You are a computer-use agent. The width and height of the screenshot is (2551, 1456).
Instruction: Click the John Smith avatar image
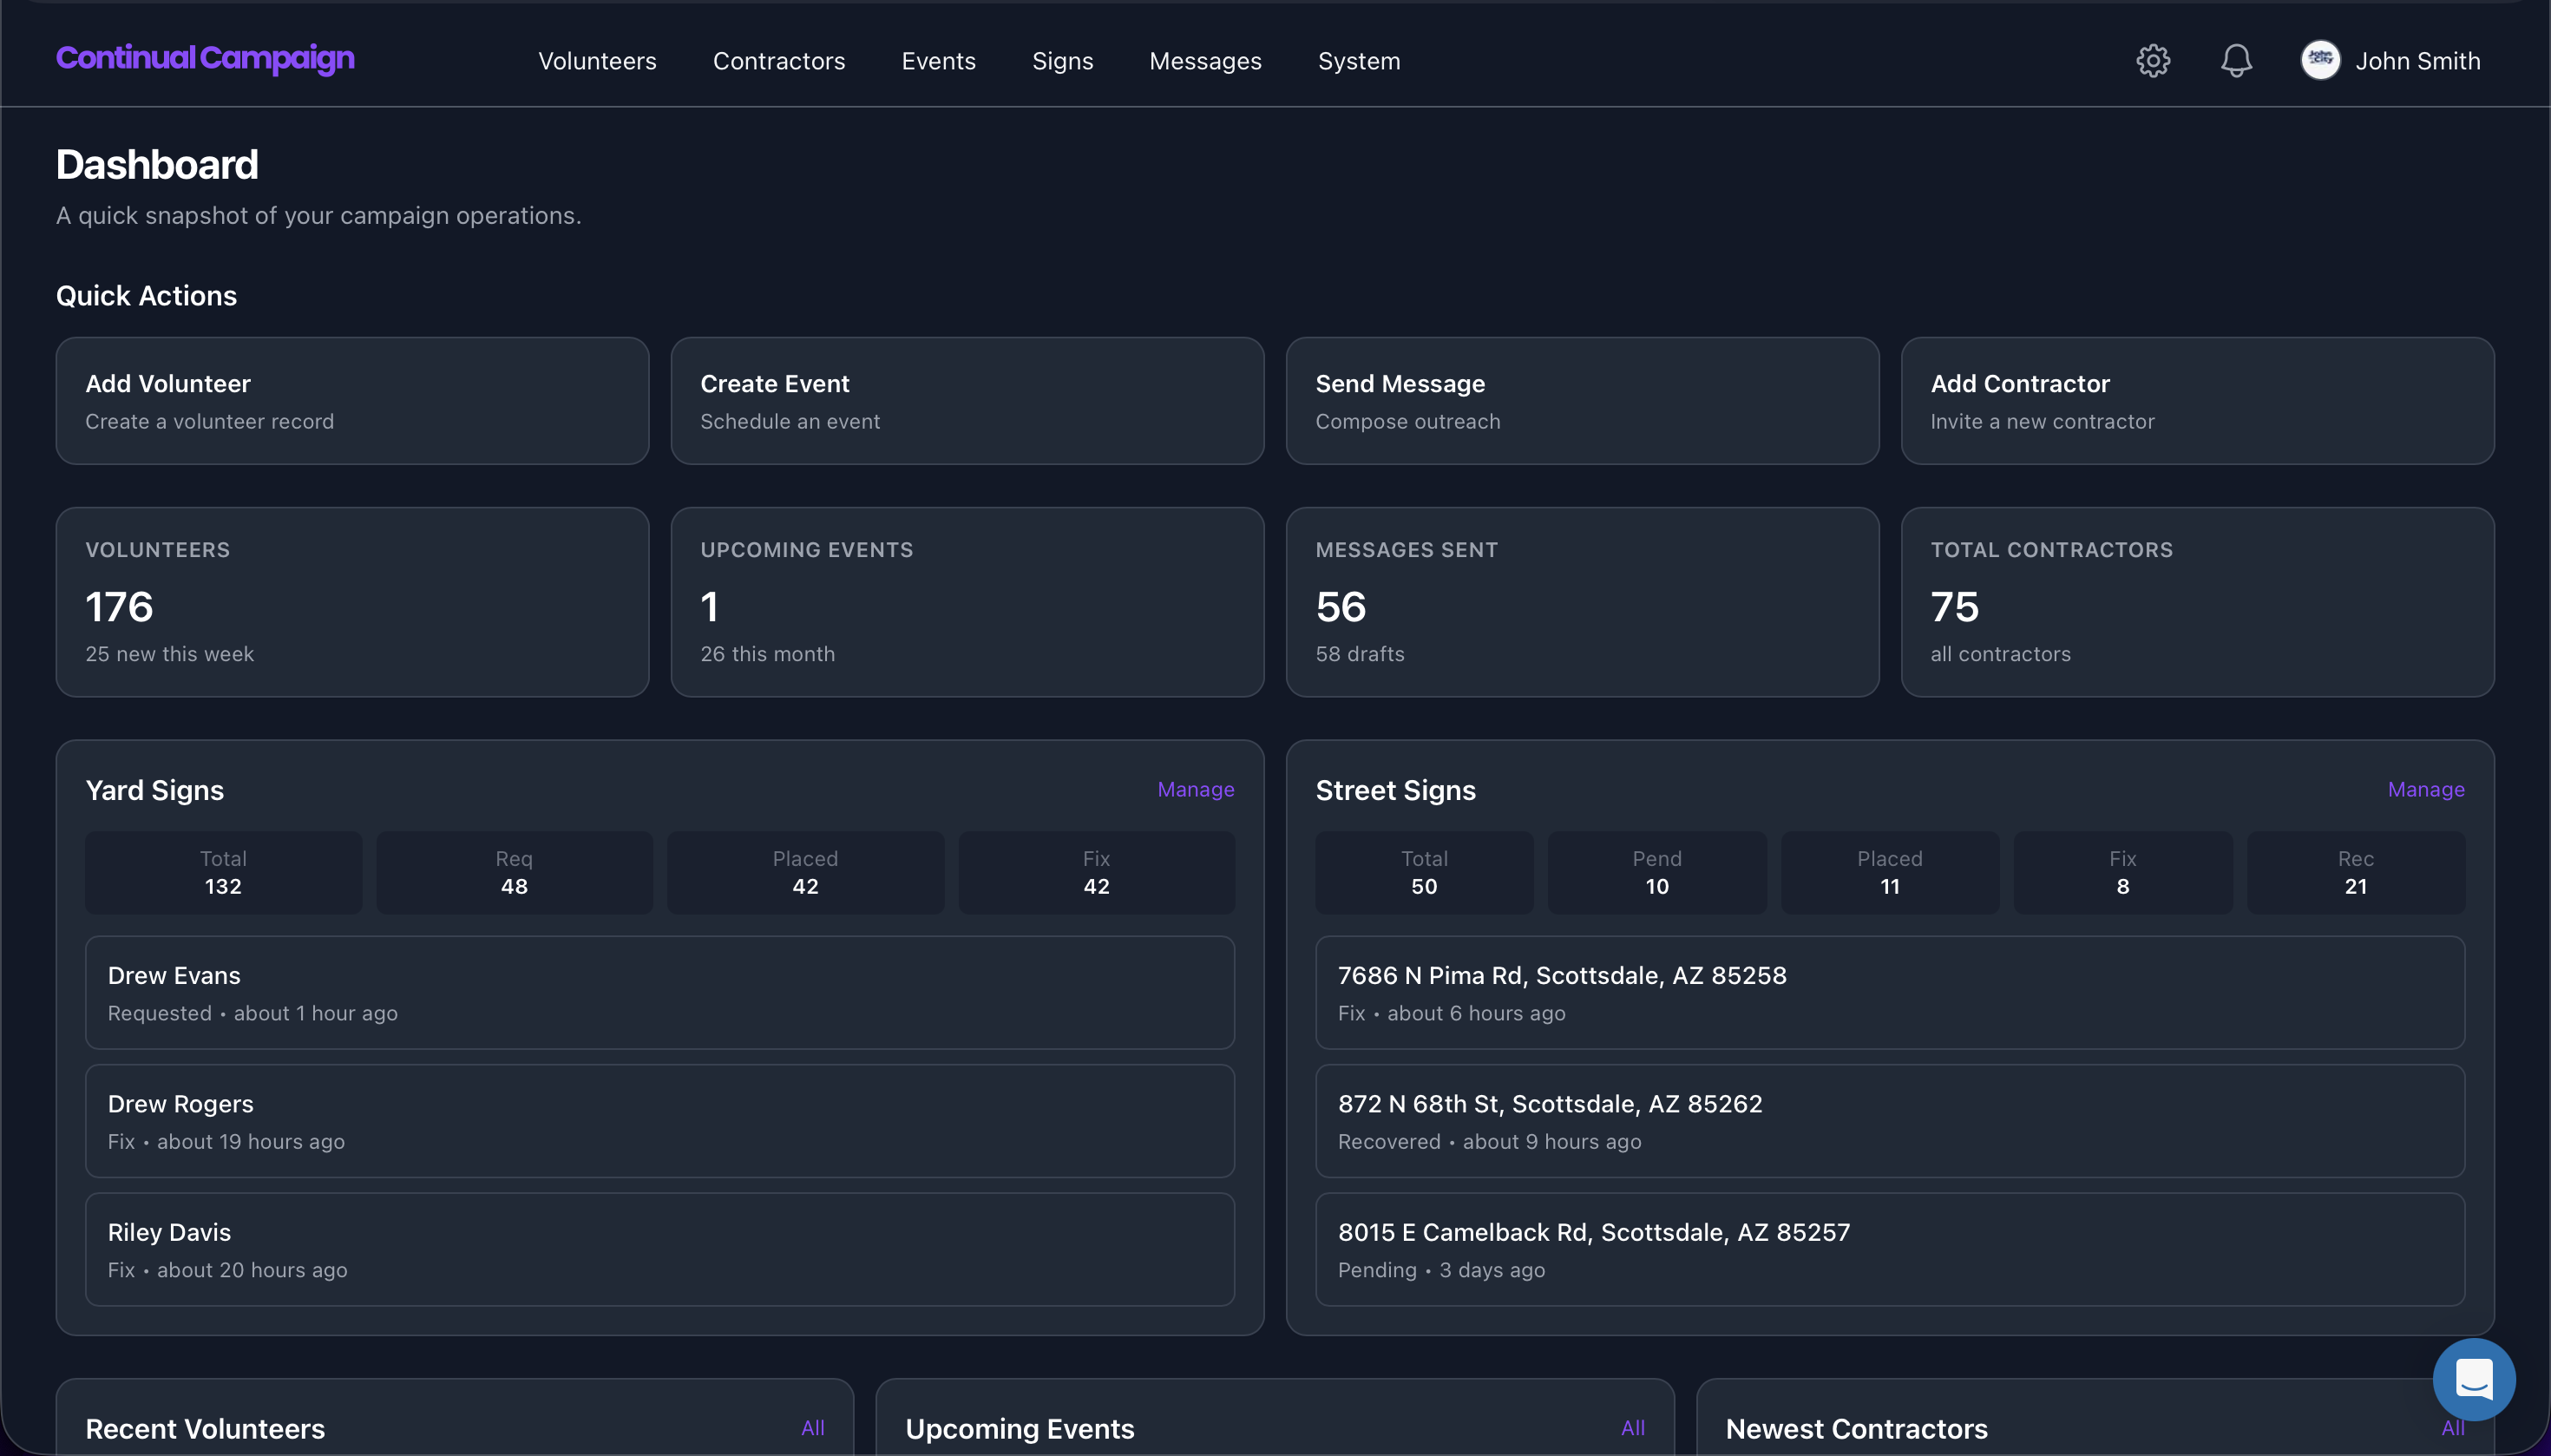coord(2320,61)
